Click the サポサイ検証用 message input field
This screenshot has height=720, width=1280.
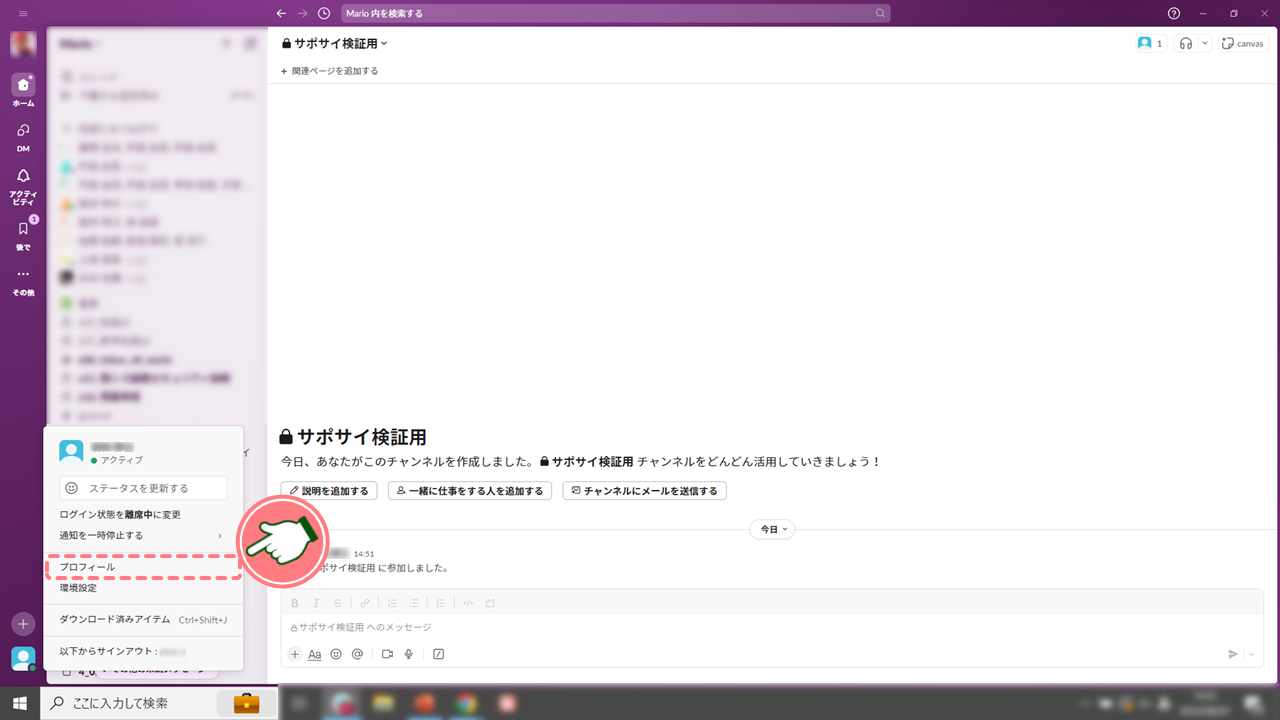pyautogui.click(x=772, y=627)
